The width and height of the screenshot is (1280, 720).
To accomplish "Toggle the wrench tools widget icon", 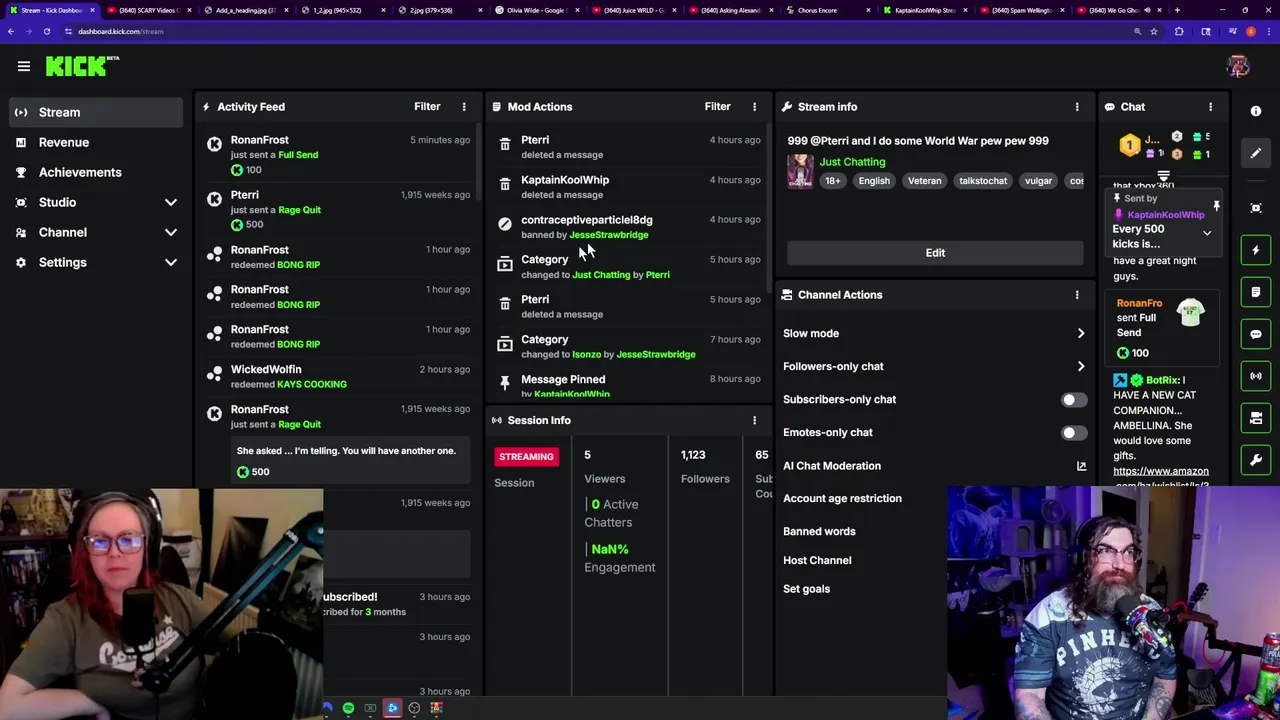I will (1256, 460).
